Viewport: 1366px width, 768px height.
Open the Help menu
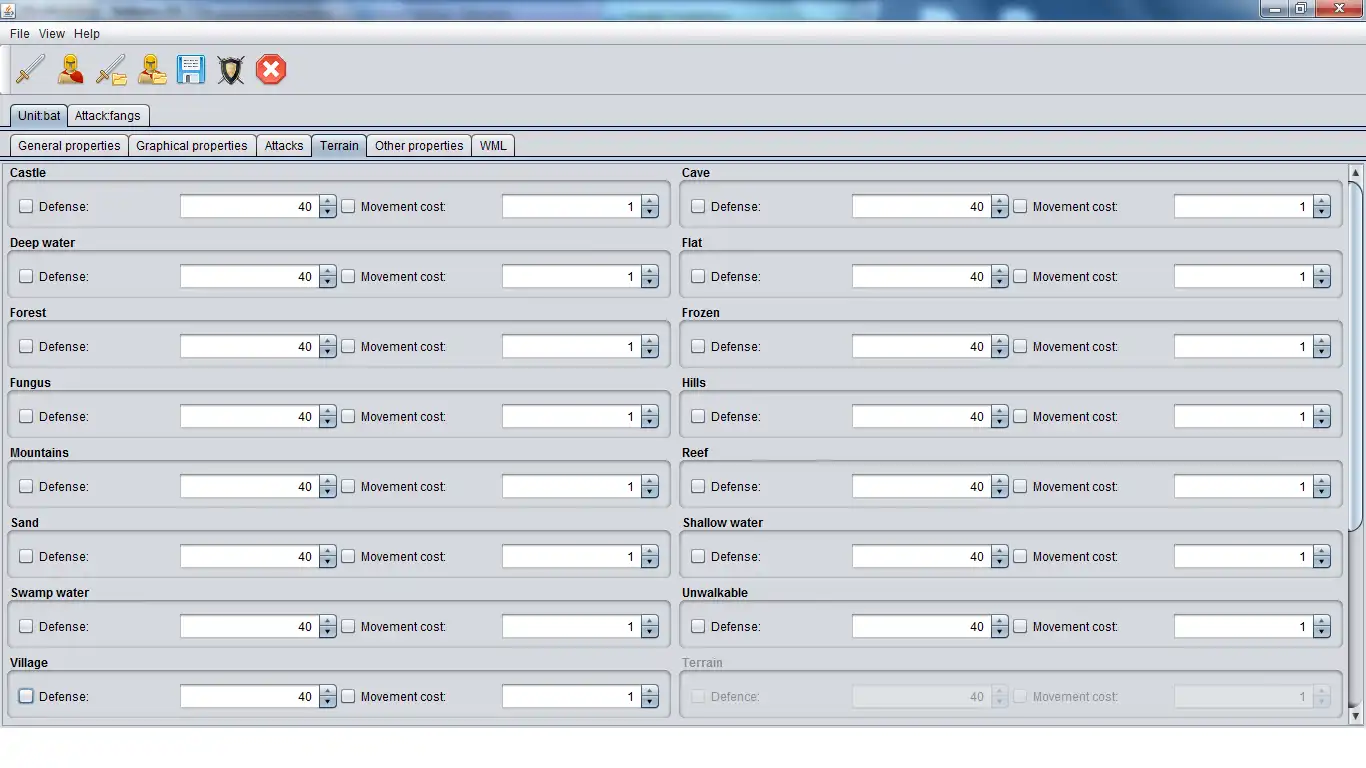[87, 34]
